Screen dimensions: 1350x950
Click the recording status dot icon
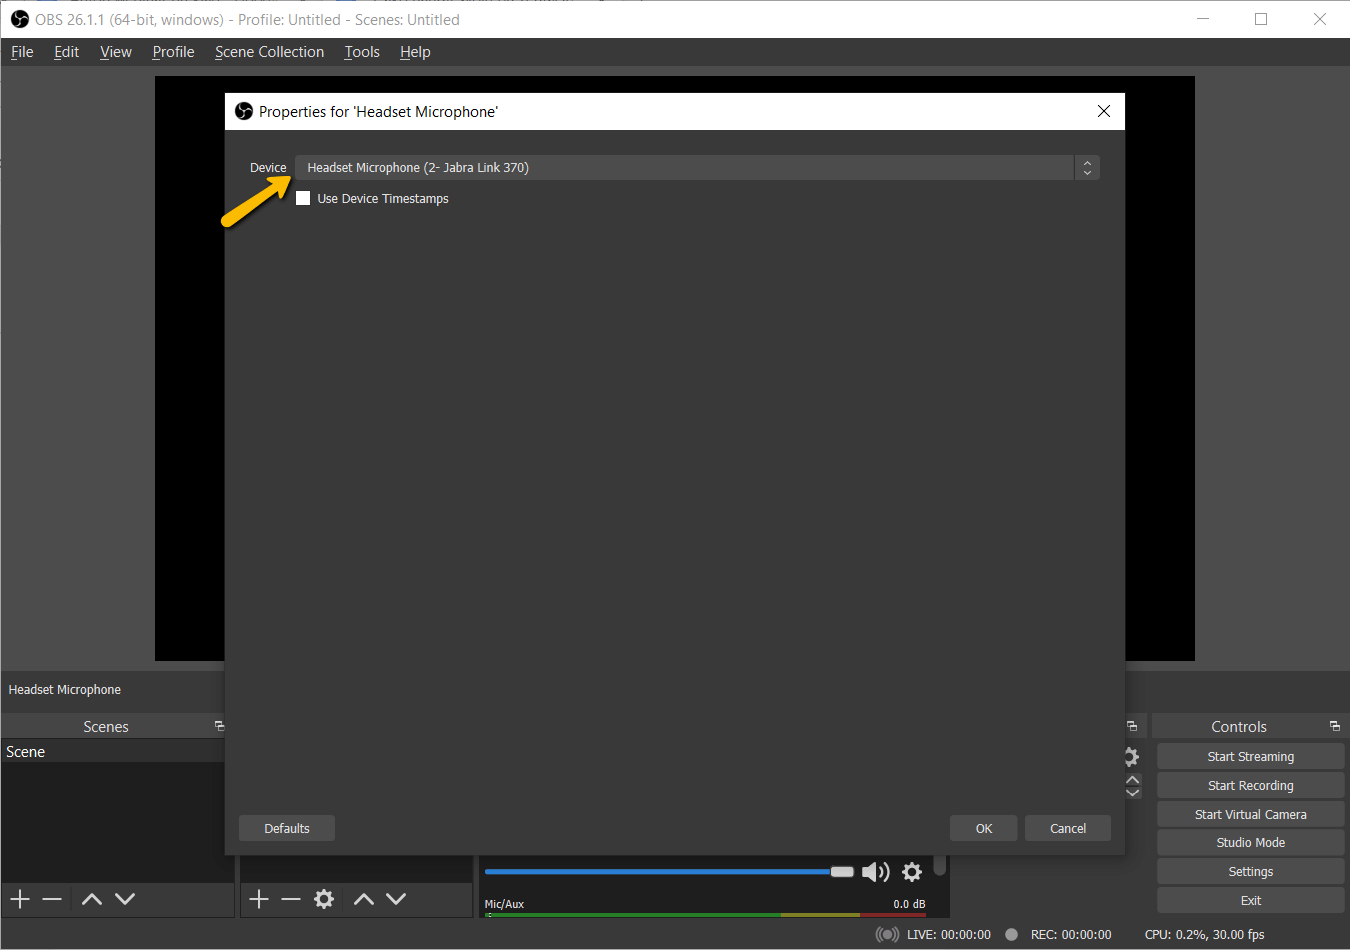click(x=1011, y=934)
